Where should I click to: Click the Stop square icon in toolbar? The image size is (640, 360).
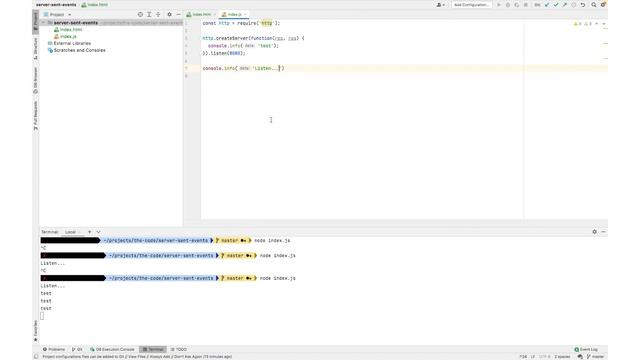click(526, 5)
